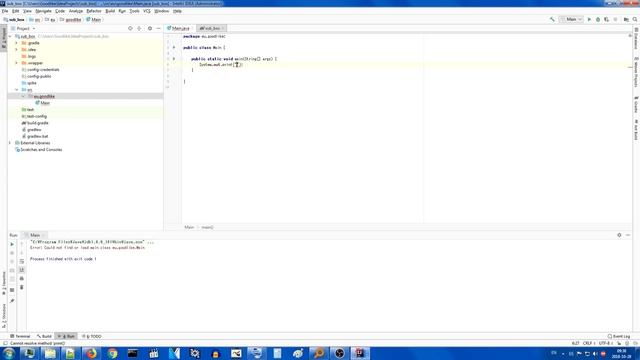Click the Build project hammer icon
Image resolution: width=640 pixels, height=360 pixels.
click(552, 19)
